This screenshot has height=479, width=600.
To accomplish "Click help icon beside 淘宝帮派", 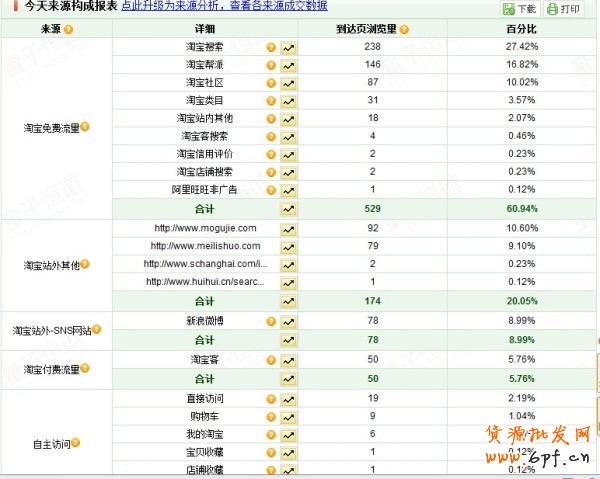I will point(271,65).
